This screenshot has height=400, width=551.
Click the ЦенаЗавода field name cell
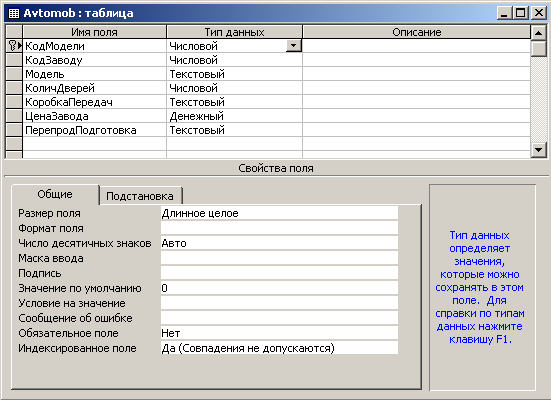click(x=95, y=116)
